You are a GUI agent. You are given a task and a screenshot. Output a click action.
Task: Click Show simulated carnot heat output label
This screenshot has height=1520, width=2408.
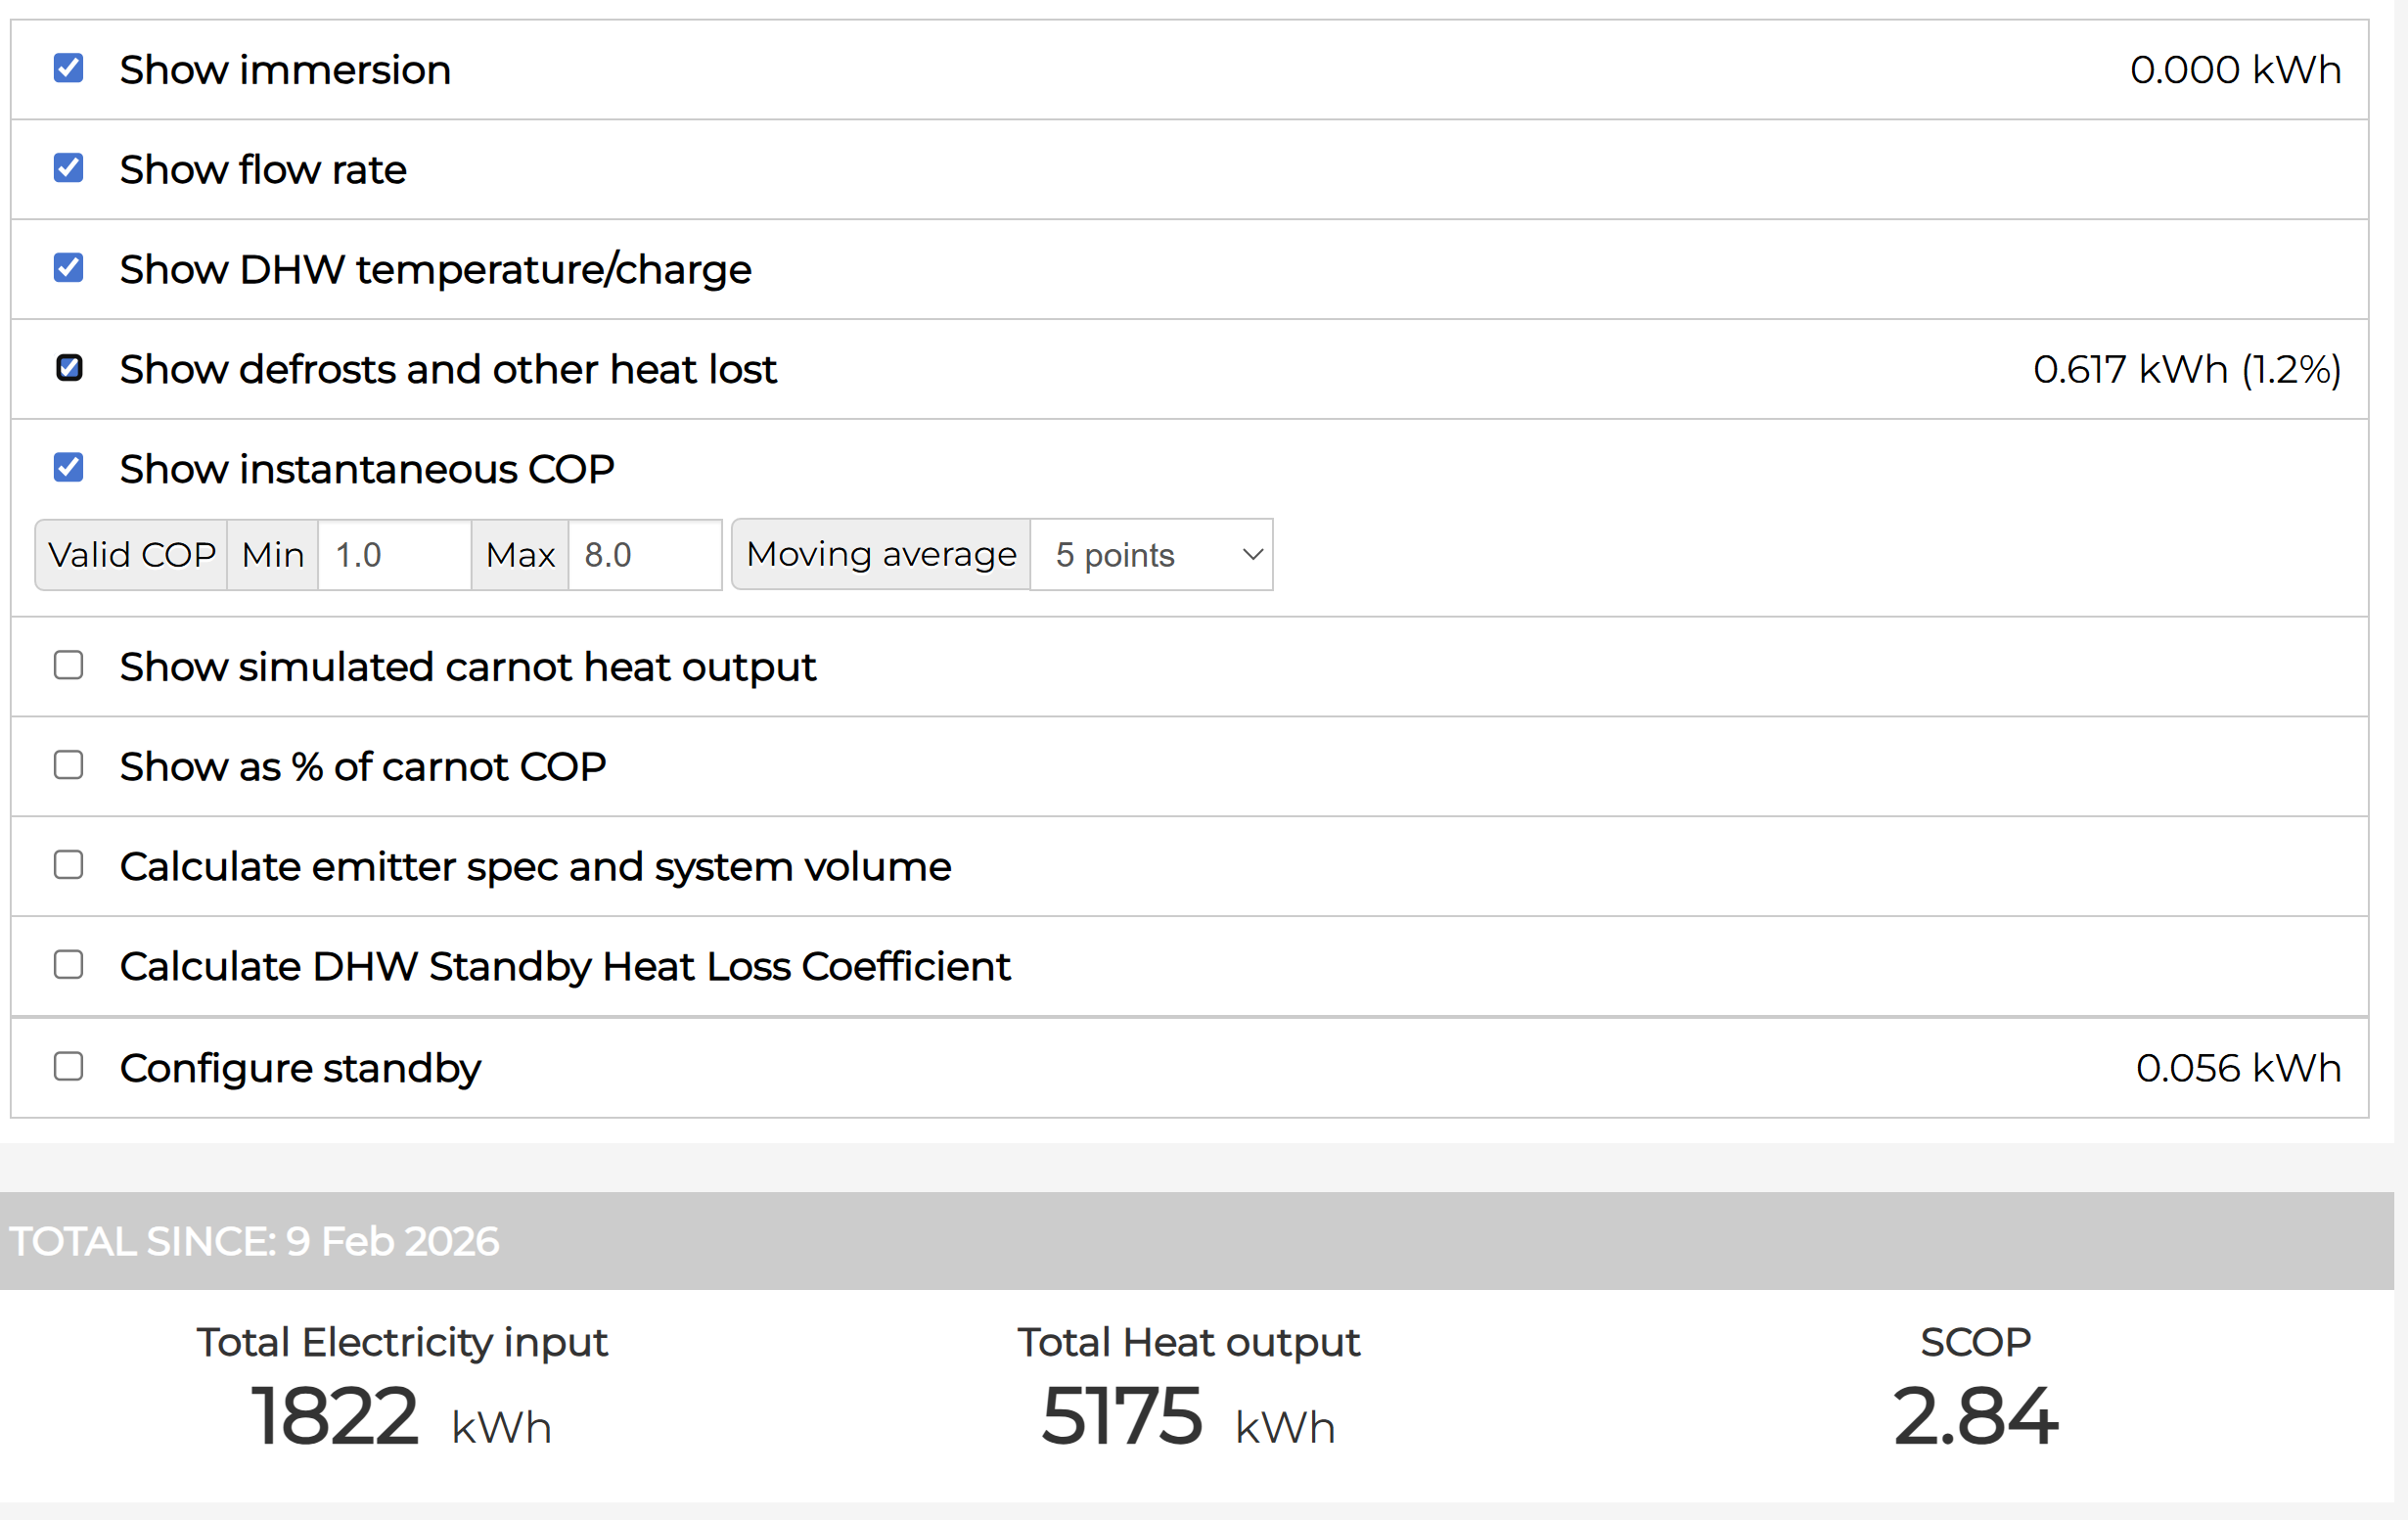click(468, 667)
